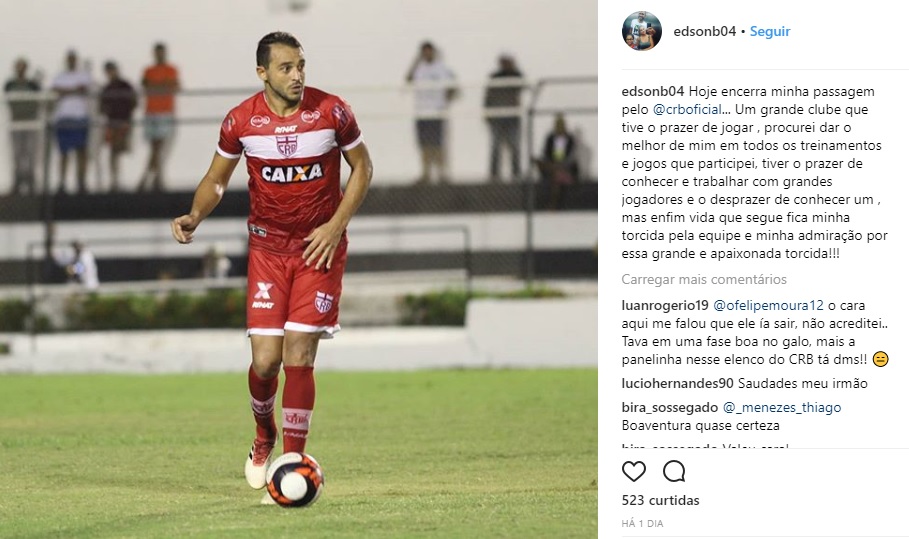Open luanrogerio19 commenter profile

pyautogui.click(x=665, y=305)
